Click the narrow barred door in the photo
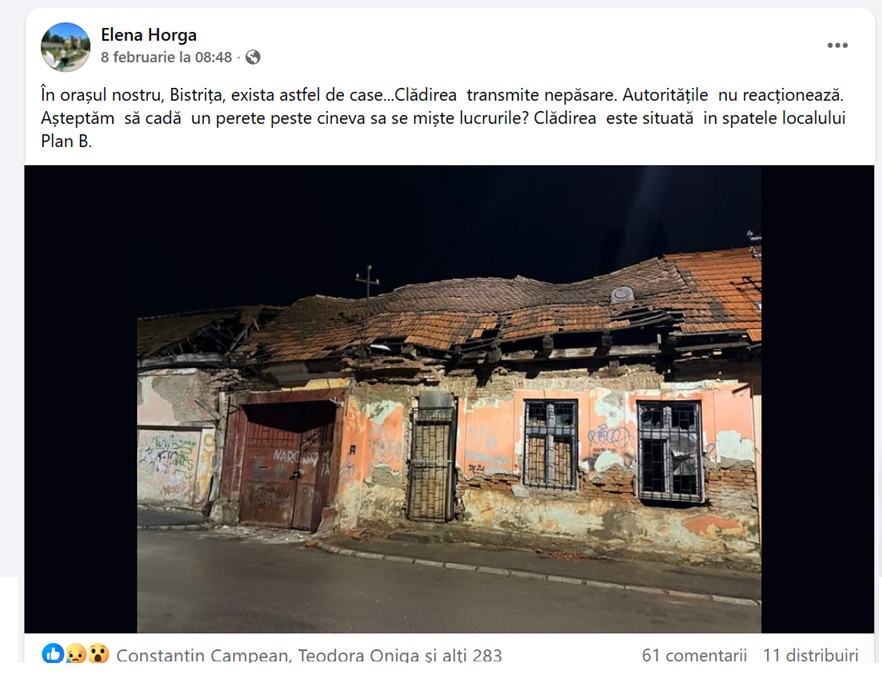The height and width of the screenshot is (678, 882). (x=432, y=457)
